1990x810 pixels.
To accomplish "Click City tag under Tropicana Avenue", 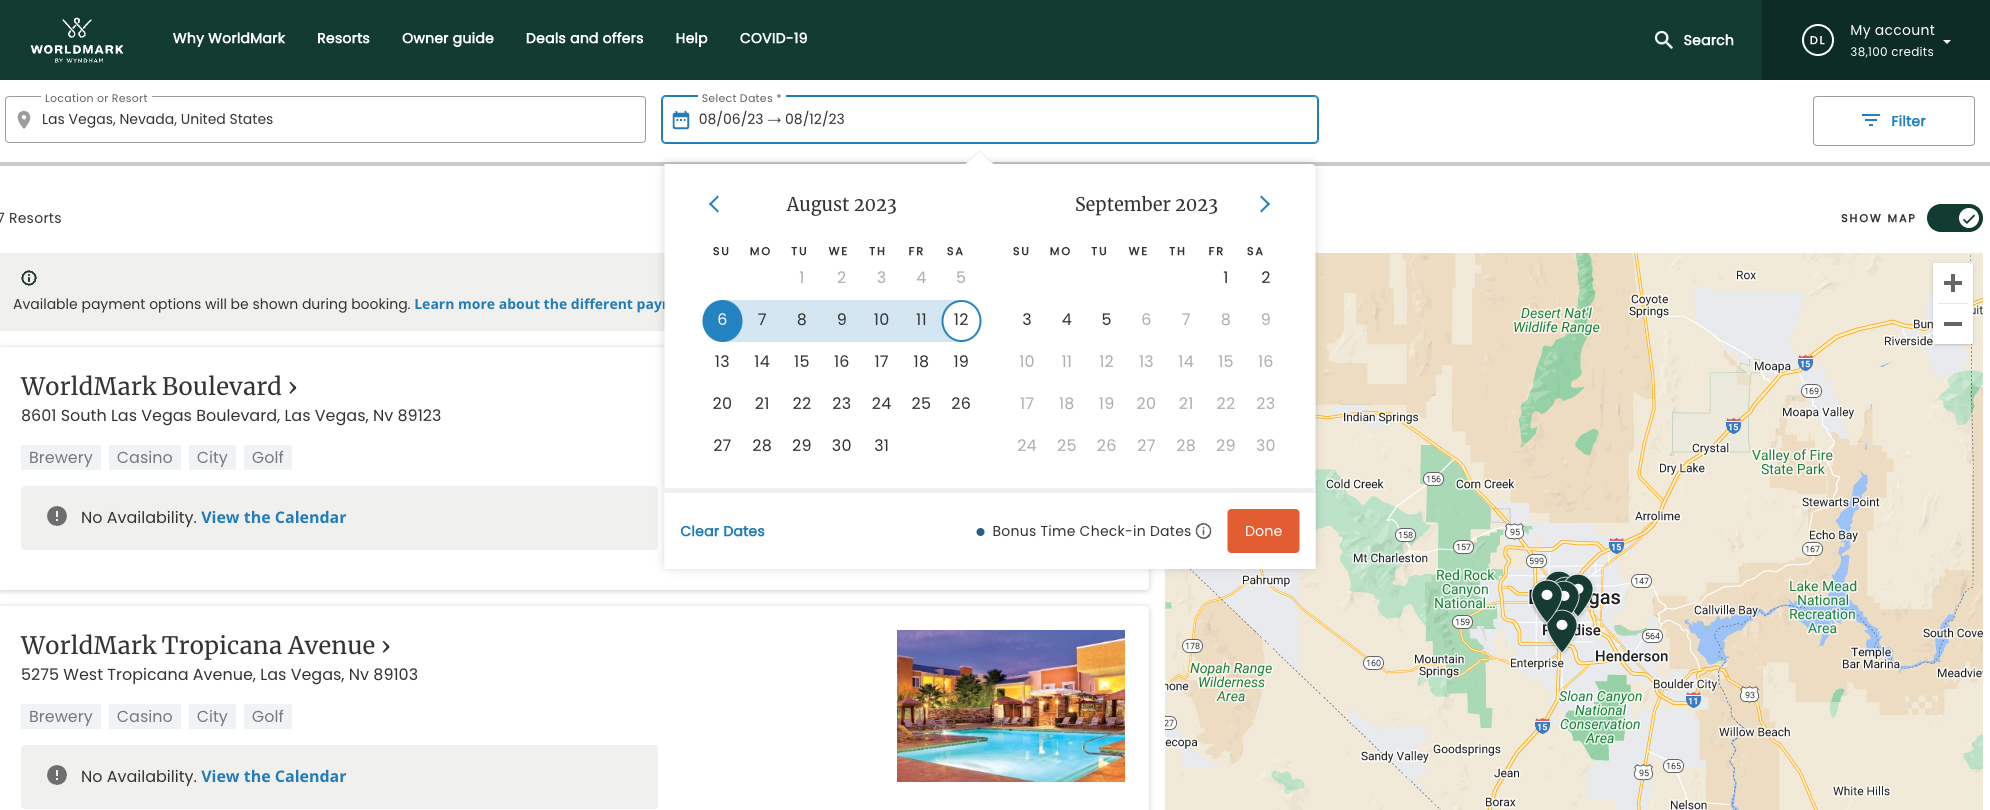I will coord(212,716).
